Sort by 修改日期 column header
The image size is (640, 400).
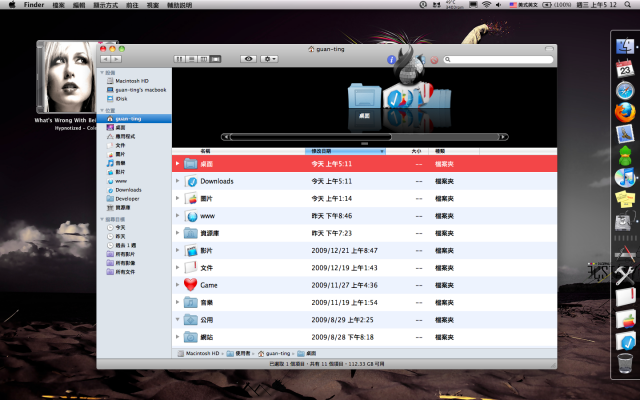[x=345, y=151]
